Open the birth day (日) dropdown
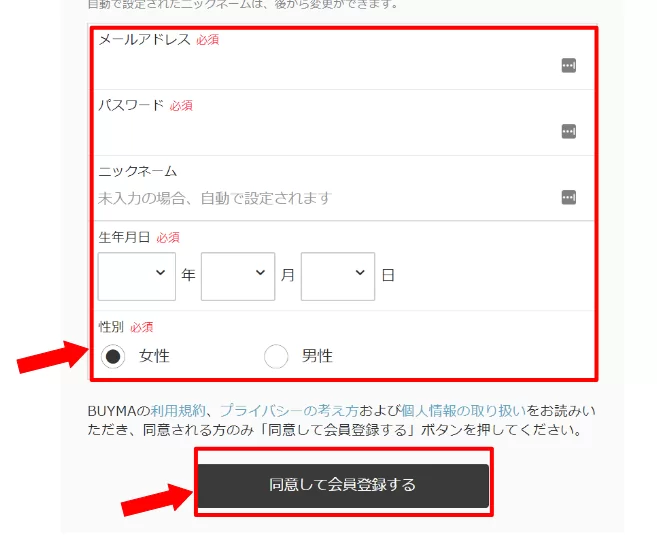The image size is (657, 535). (338, 276)
